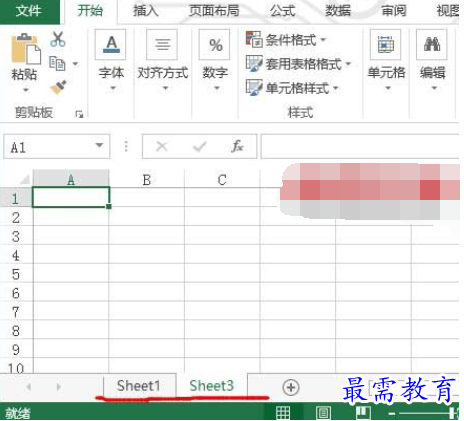Viewport: 464px width, 421px height.
Task: Select row 5 header
Action: (x=16, y=274)
